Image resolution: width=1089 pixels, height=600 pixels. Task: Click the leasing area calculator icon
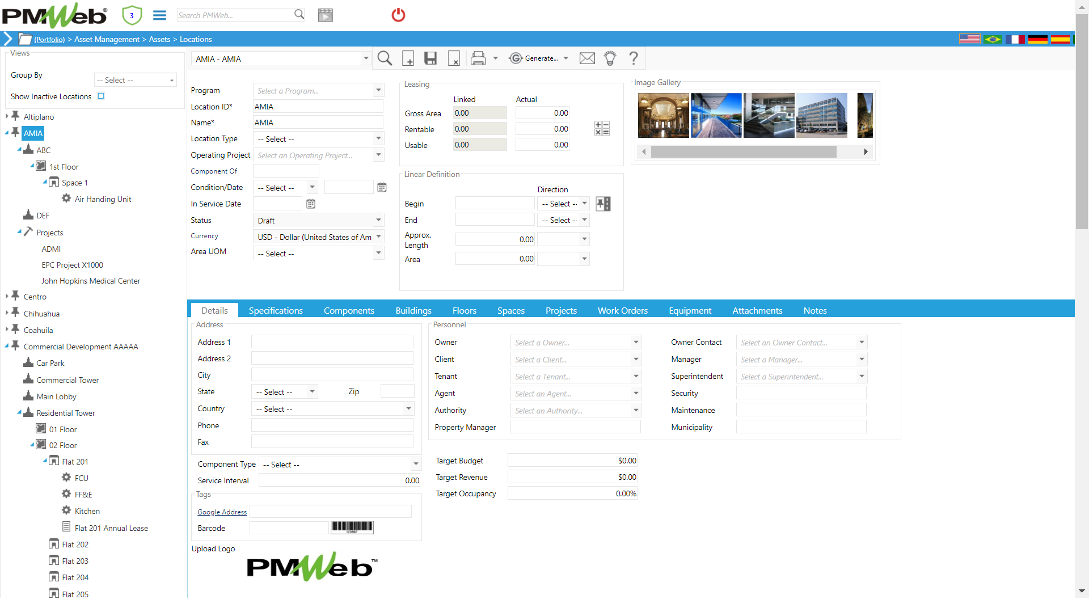pyautogui.click(x=602, y=128)
